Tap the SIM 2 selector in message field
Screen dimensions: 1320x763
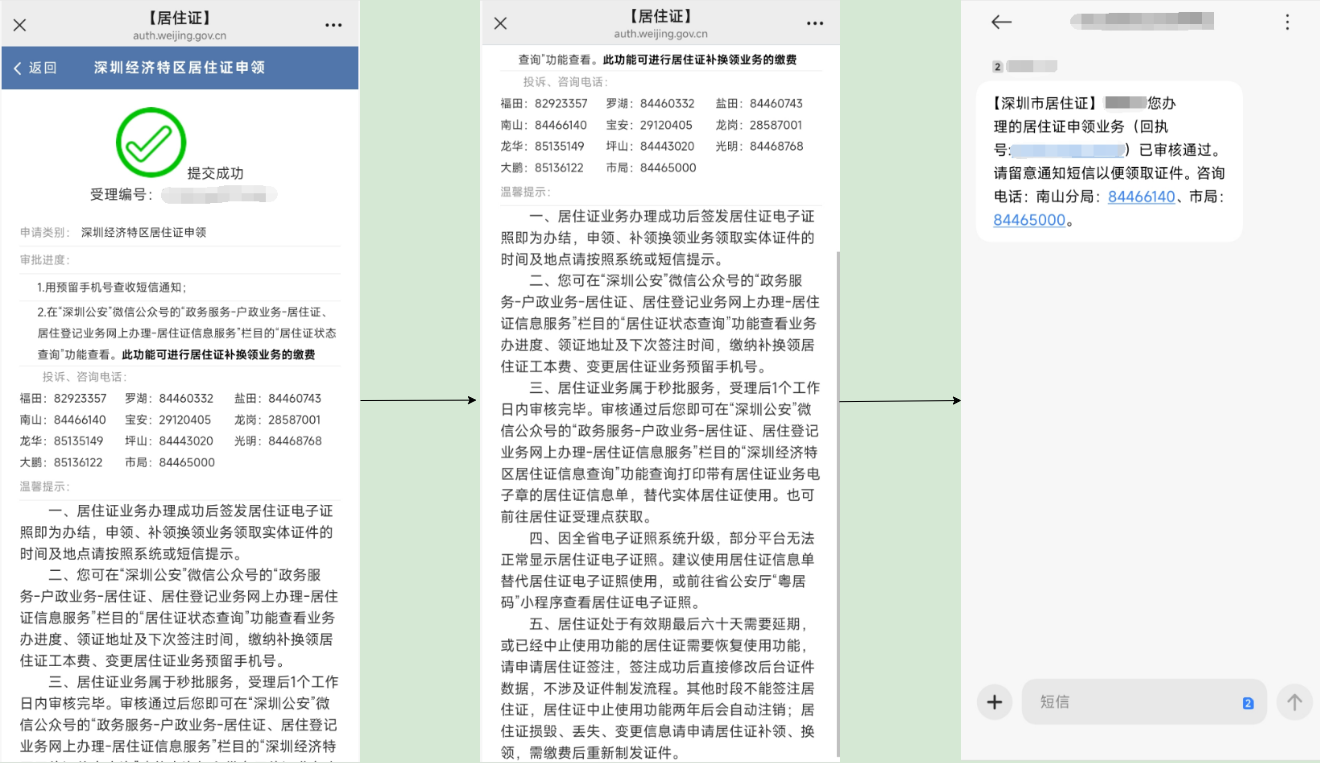[1248, 703]
